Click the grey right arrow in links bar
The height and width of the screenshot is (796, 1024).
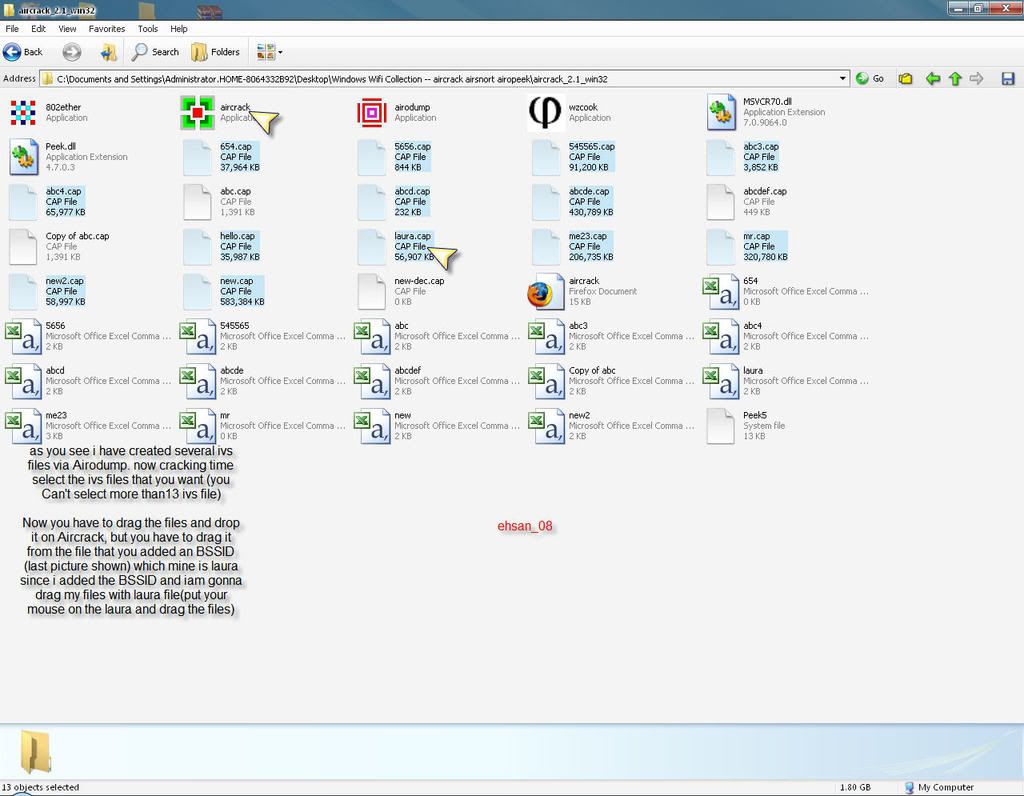976,79
